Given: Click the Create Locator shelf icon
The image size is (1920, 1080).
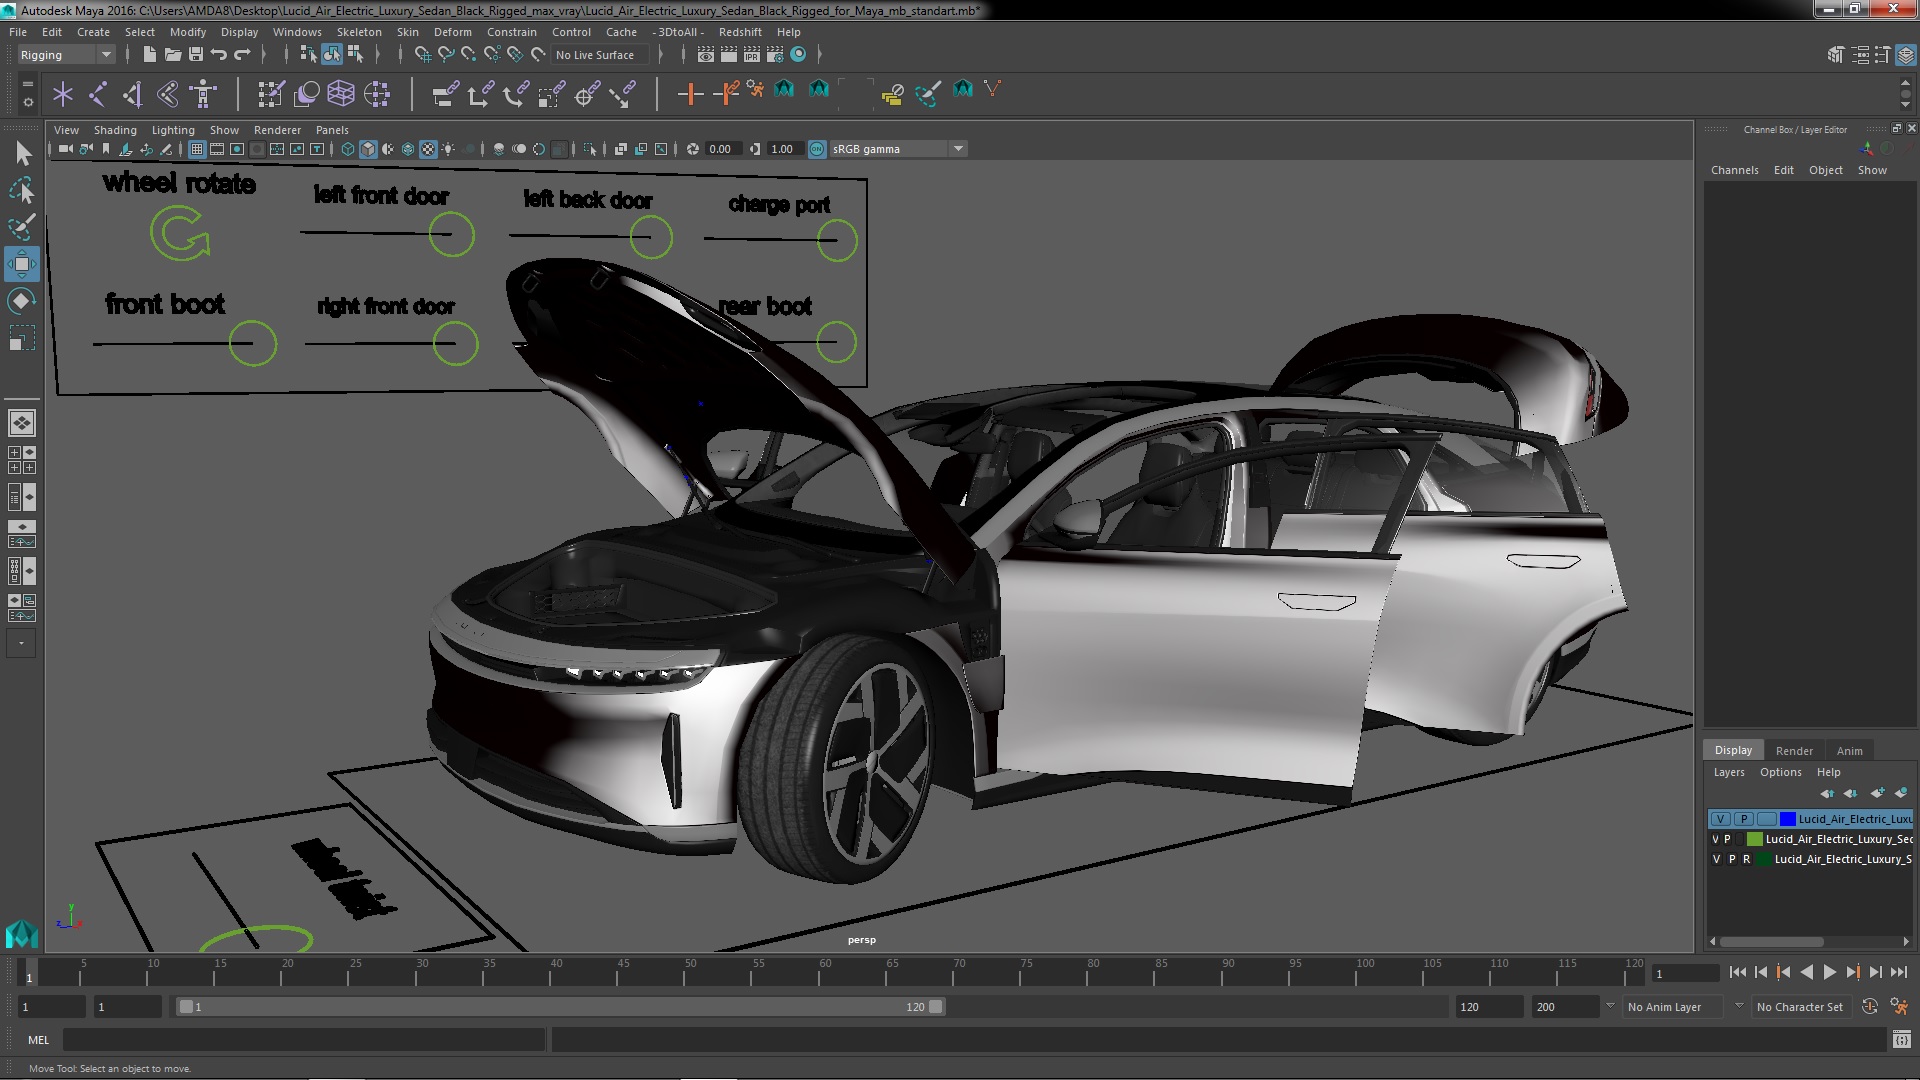Looking at the screenshot, I should click(x=63, y=94).
